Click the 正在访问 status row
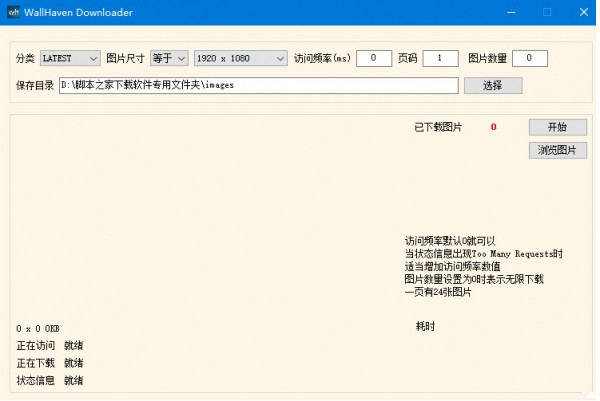This screenshot has width=600, height=401. [x=50, y=346]
